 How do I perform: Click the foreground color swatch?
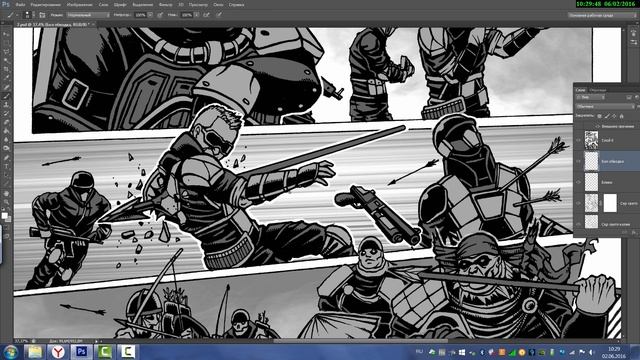point(5,216)
